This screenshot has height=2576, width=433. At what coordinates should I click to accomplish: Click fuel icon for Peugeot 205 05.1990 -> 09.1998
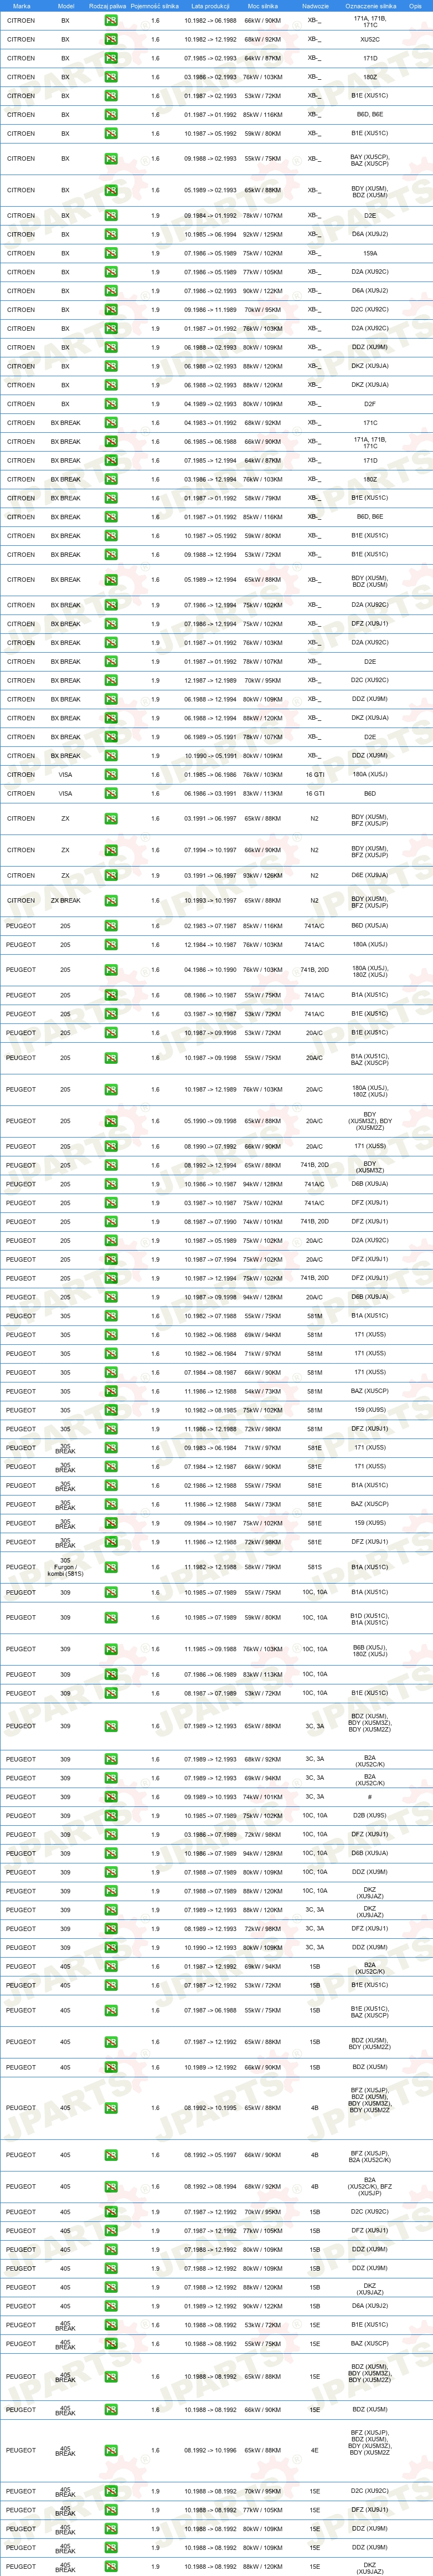tap(111, 1121)
